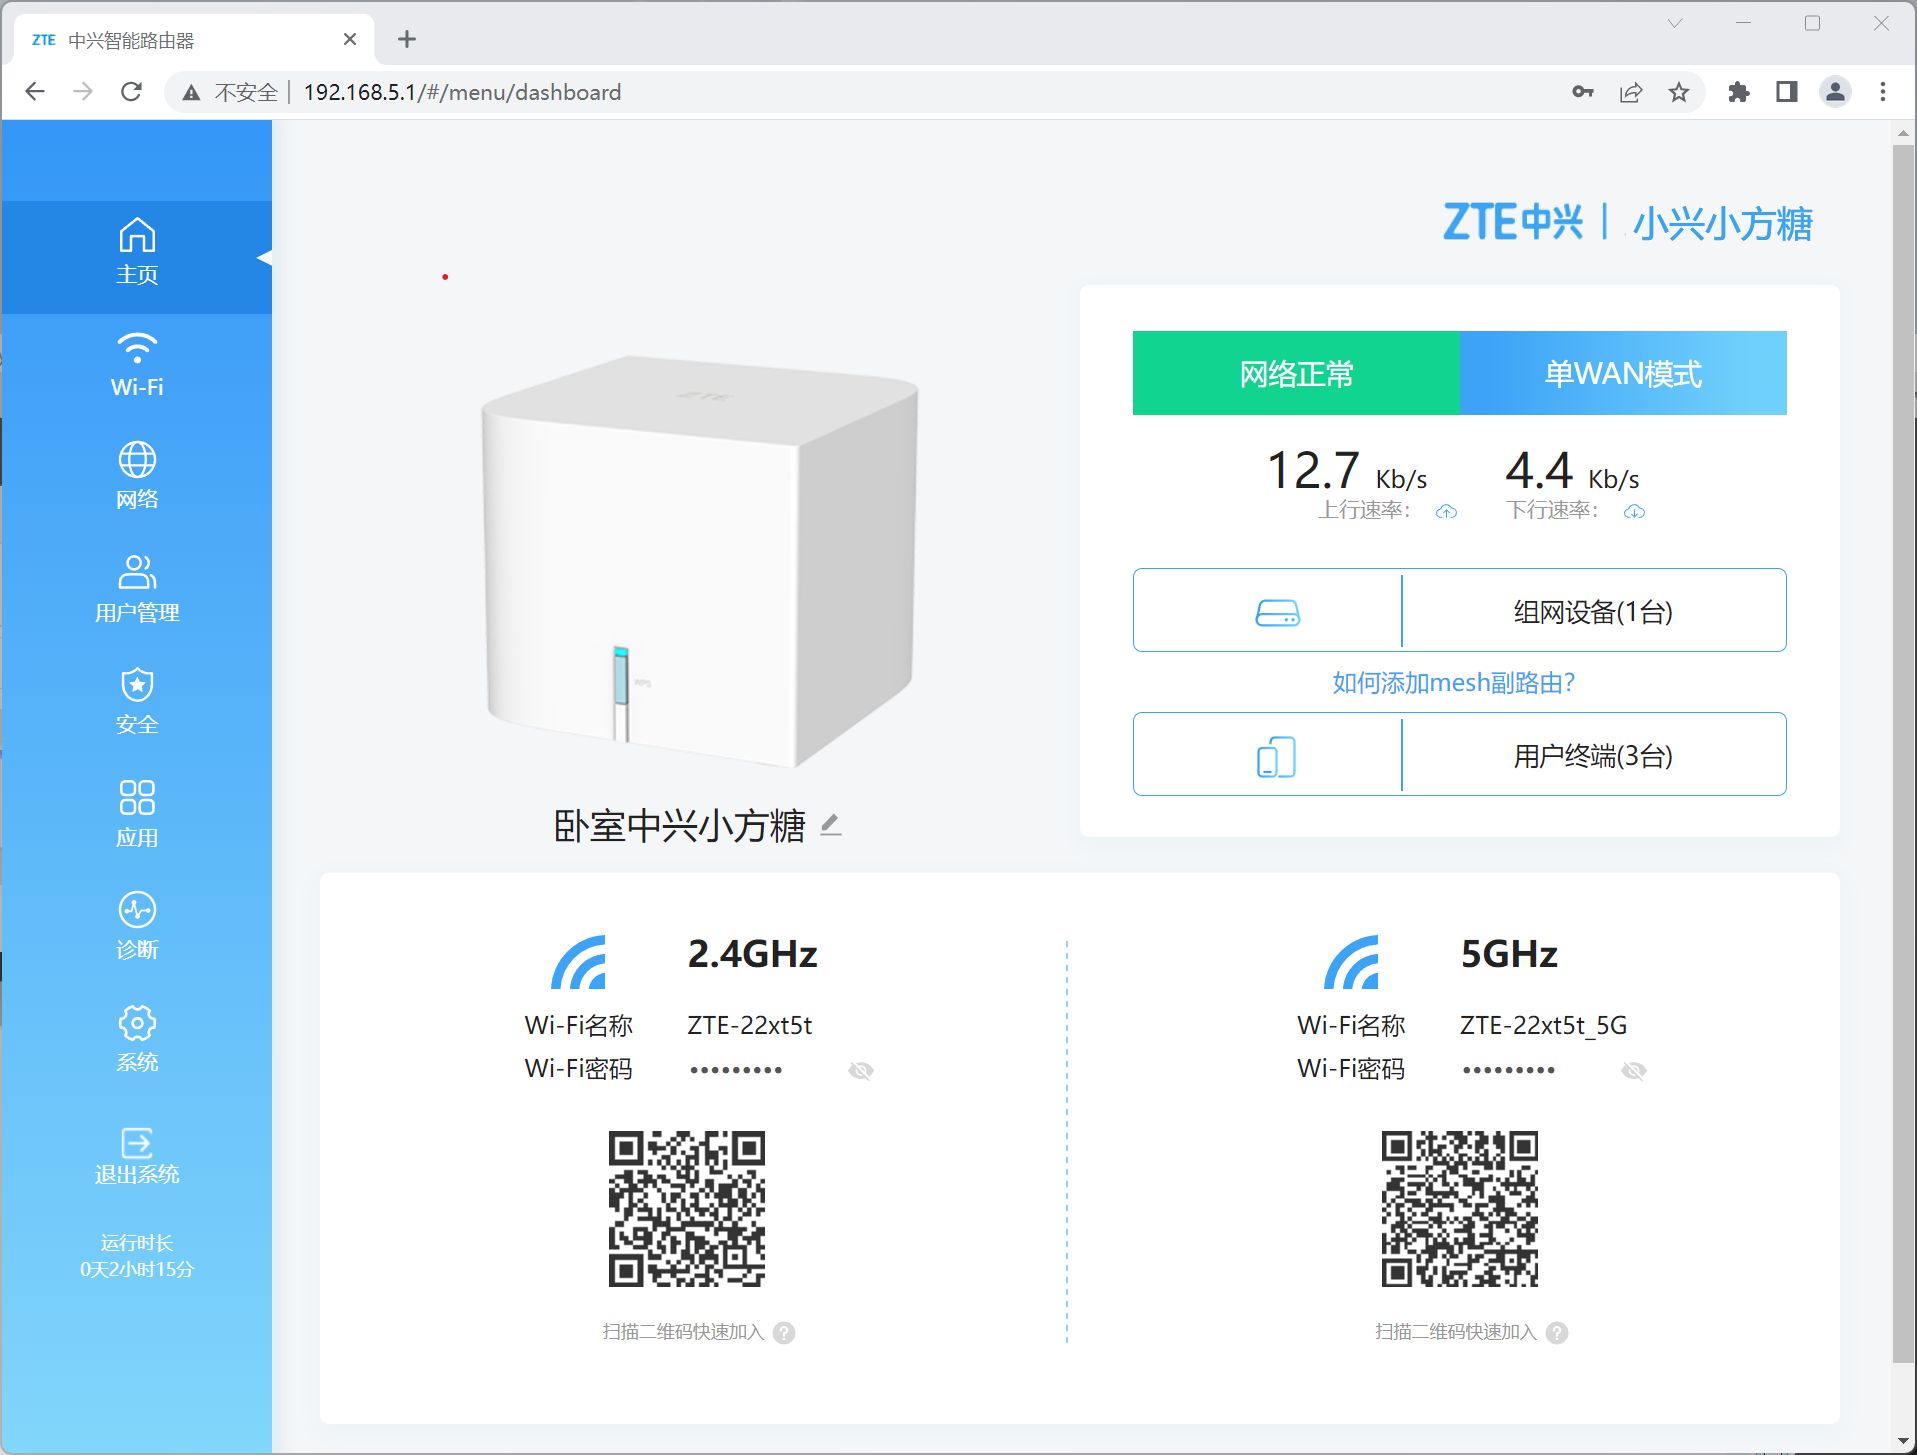Open the Wi-Fi settings menu
1917x1455 pixels.
137,365
